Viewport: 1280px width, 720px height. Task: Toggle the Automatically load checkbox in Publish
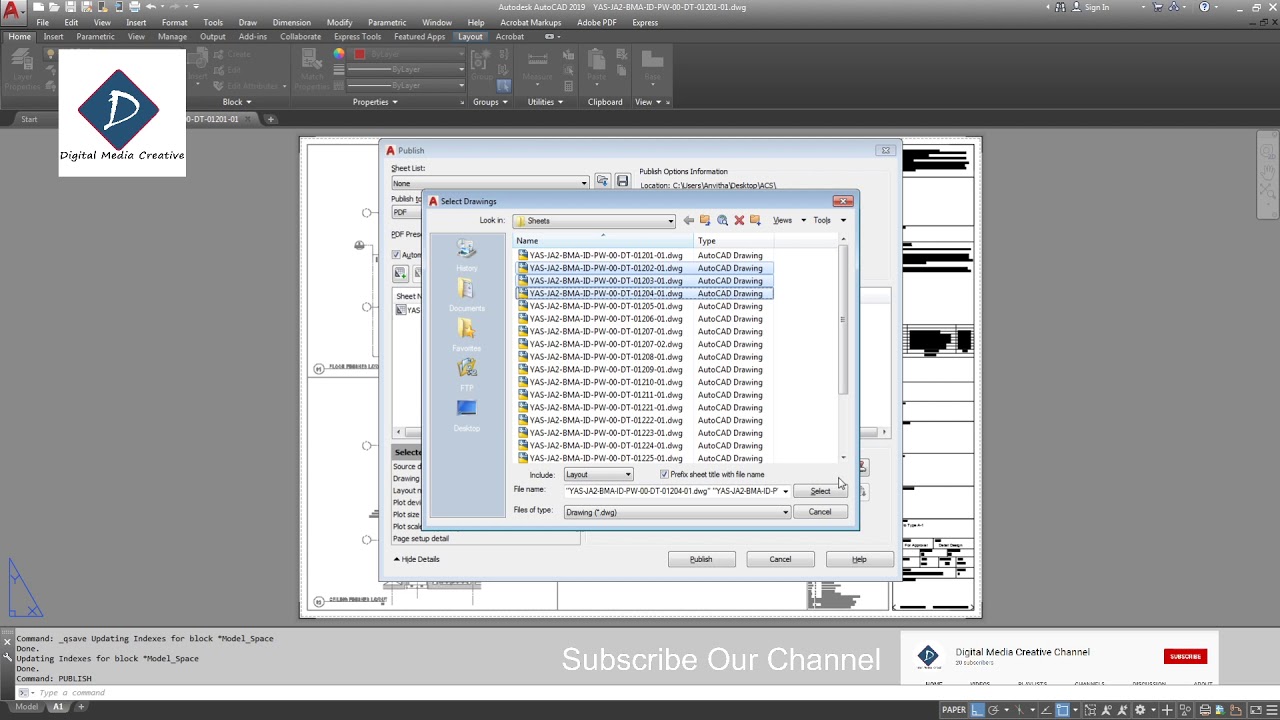396,255
